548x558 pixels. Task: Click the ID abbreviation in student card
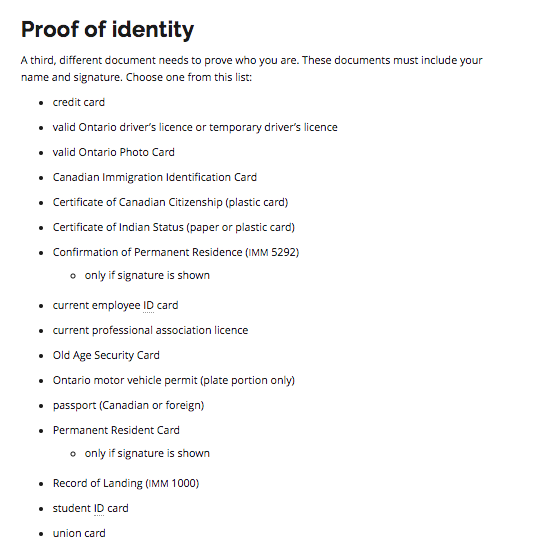(x=99, y=508)
